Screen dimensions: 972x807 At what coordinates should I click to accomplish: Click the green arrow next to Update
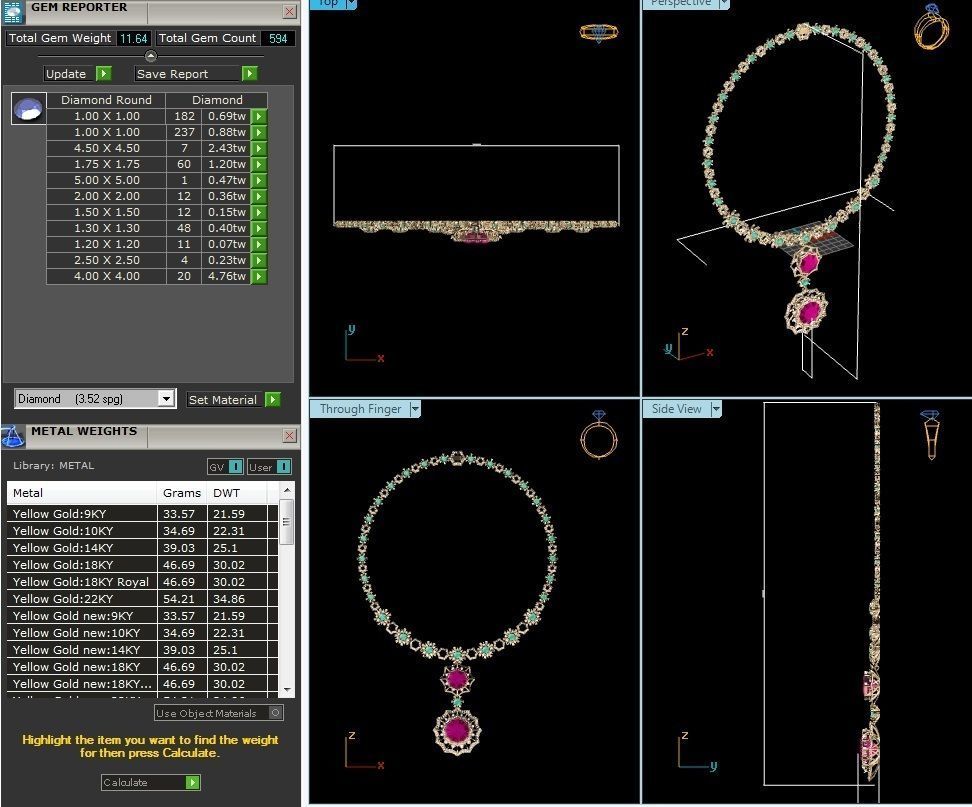click(x=104, y=74)
